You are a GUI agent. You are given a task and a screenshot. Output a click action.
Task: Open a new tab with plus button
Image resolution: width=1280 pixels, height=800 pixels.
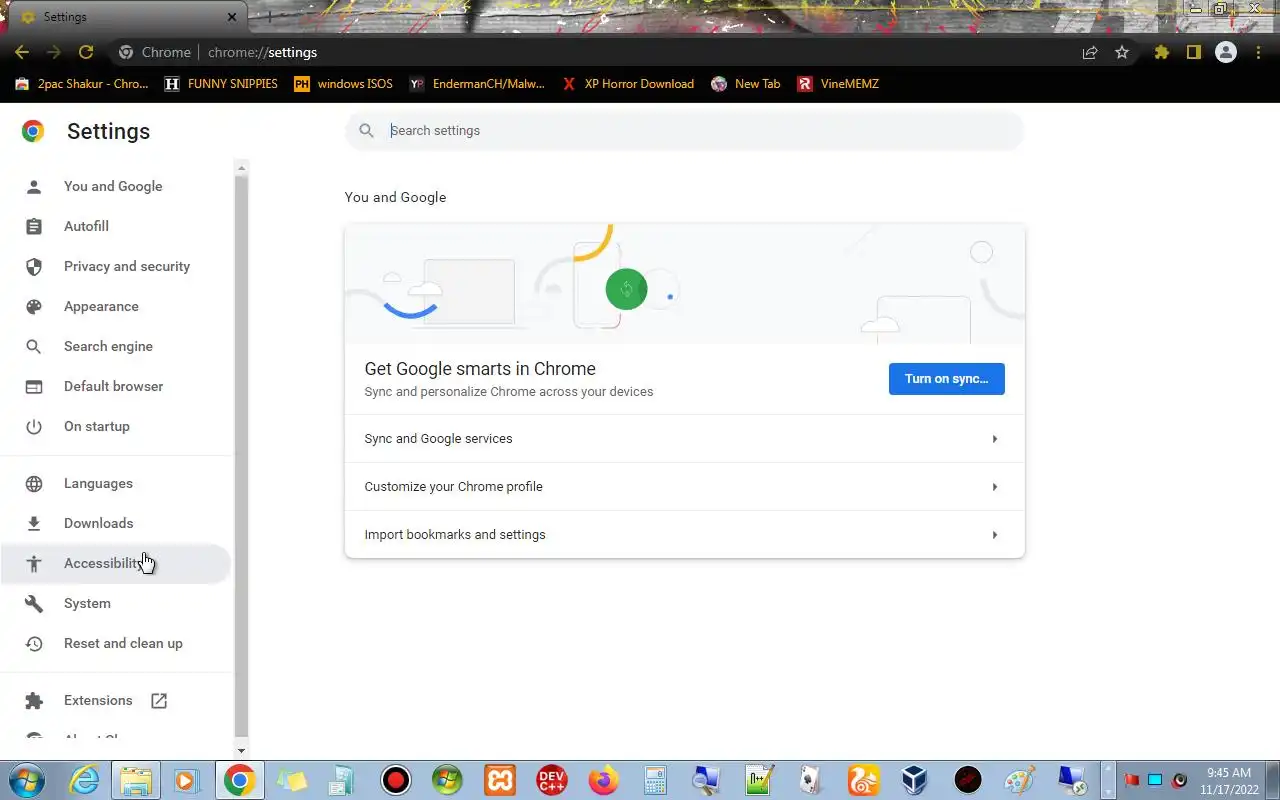268,17
